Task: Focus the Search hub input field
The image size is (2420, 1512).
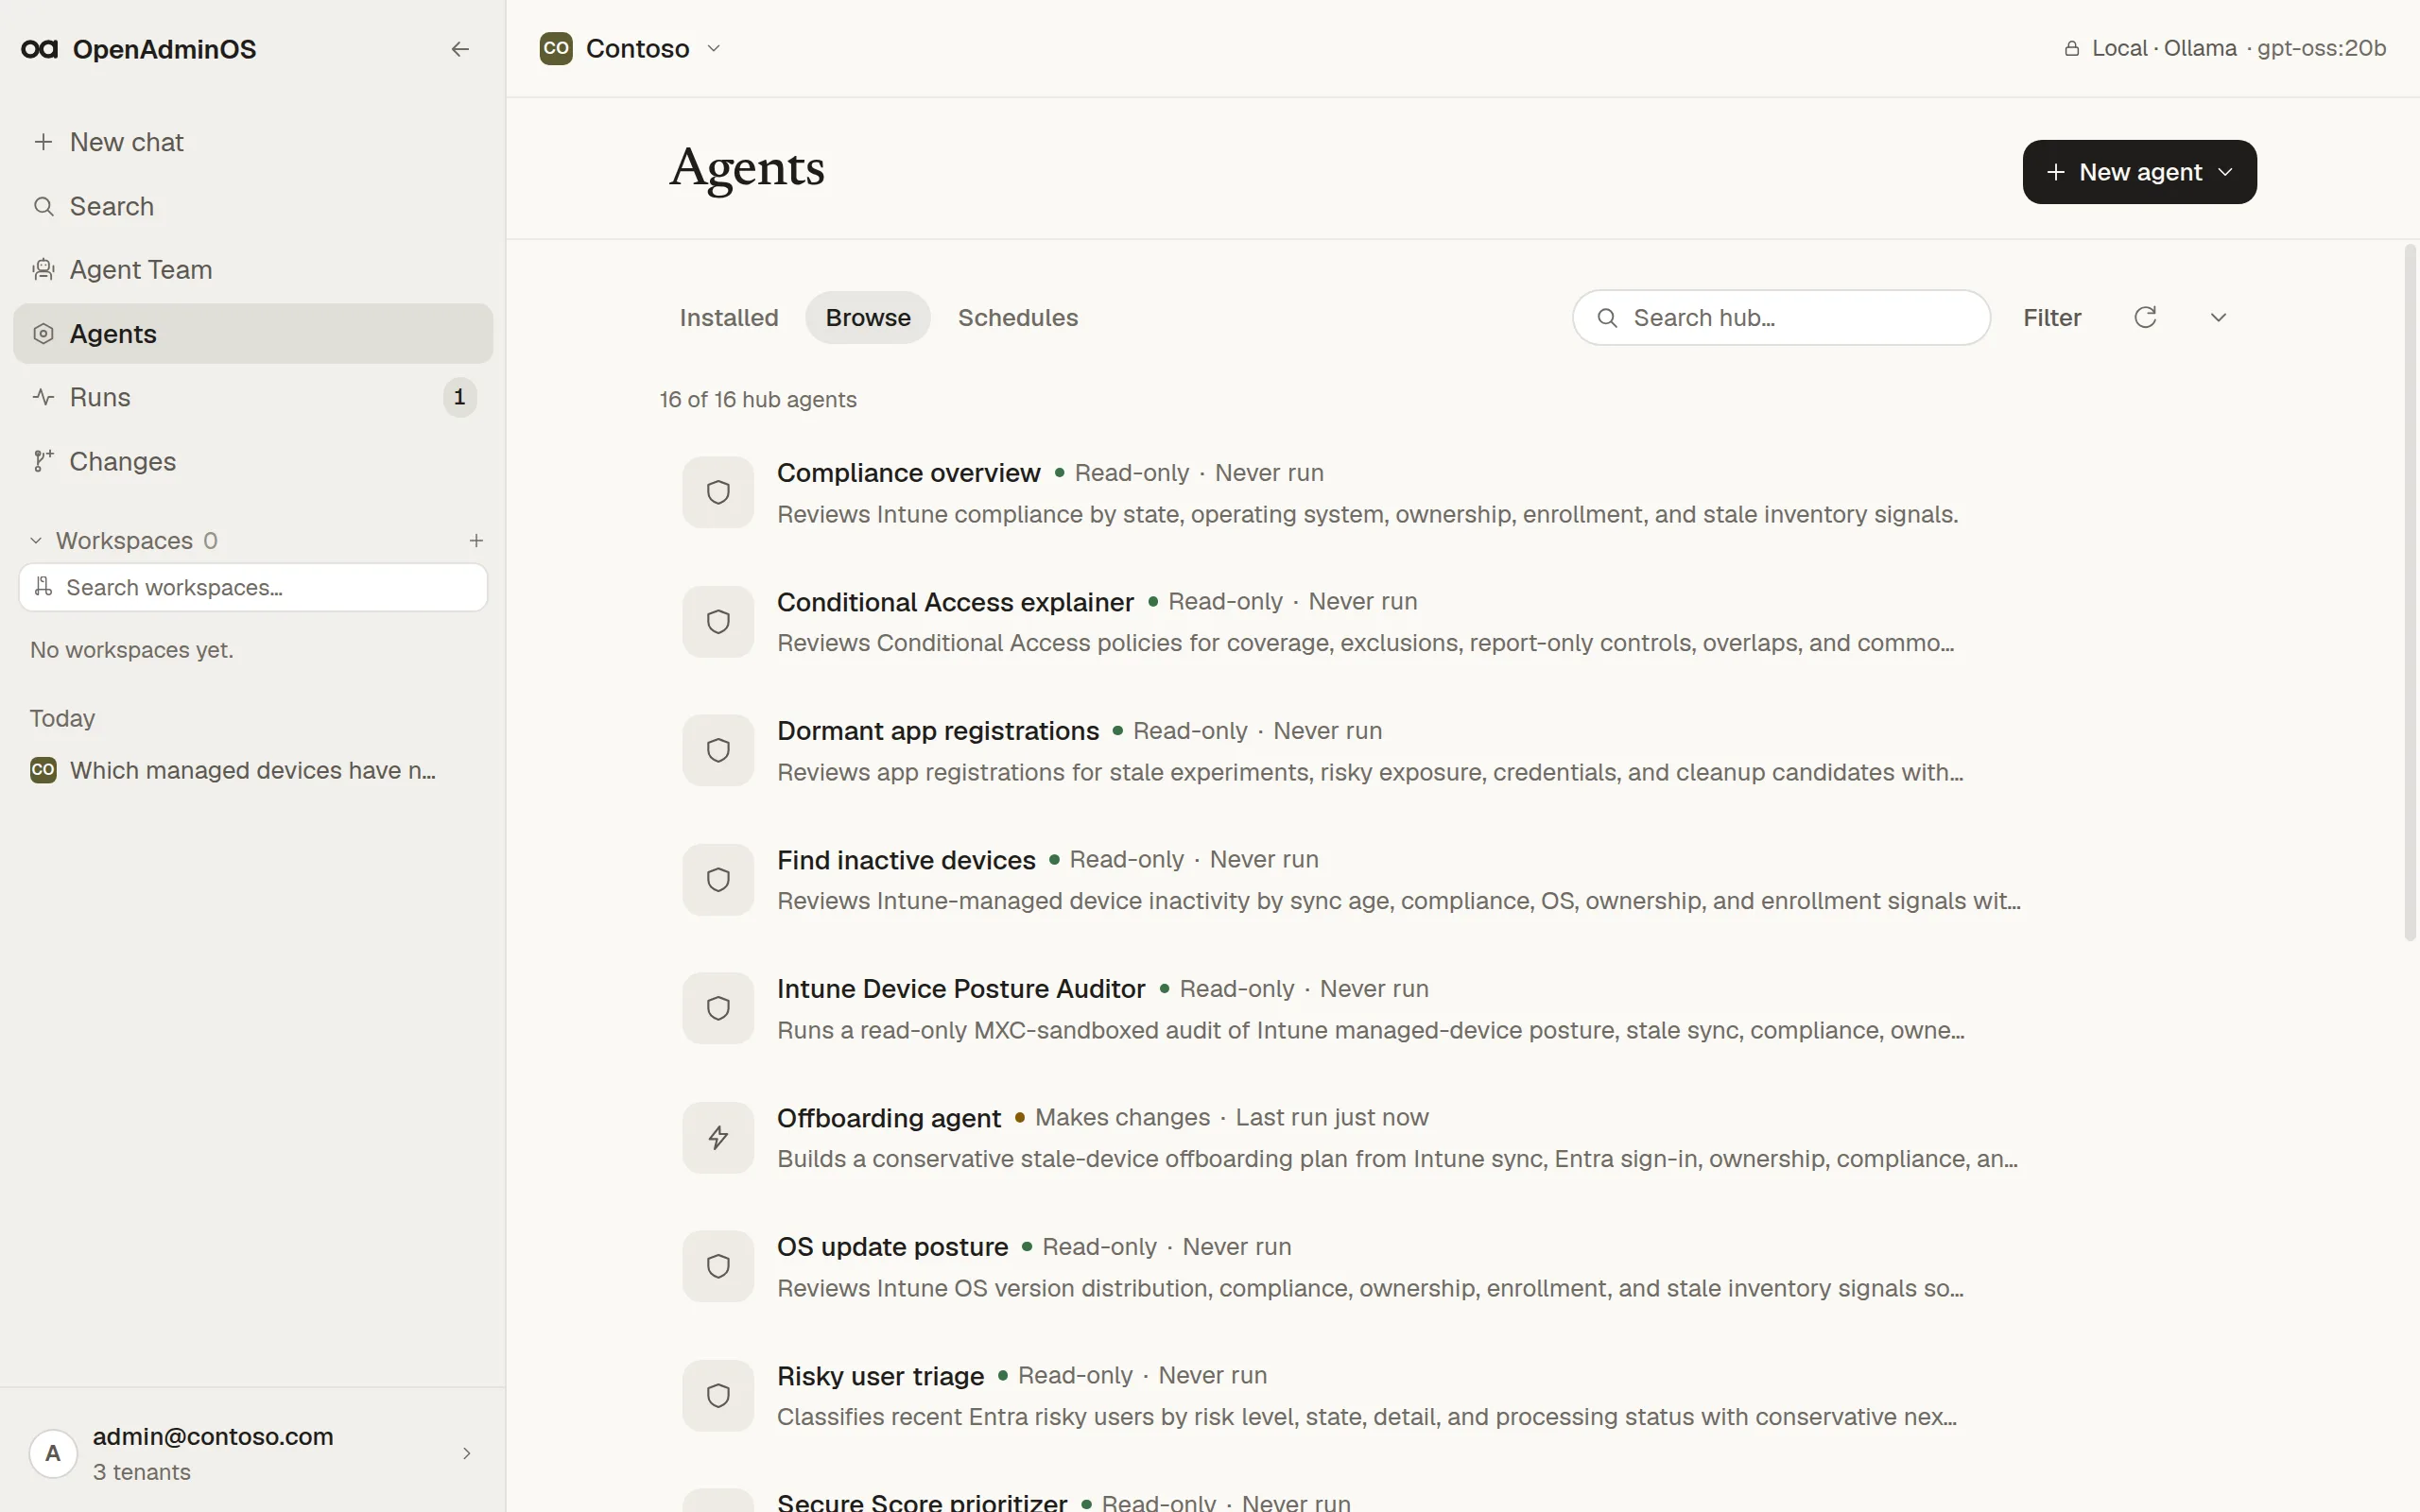Action: [1781, 317]
